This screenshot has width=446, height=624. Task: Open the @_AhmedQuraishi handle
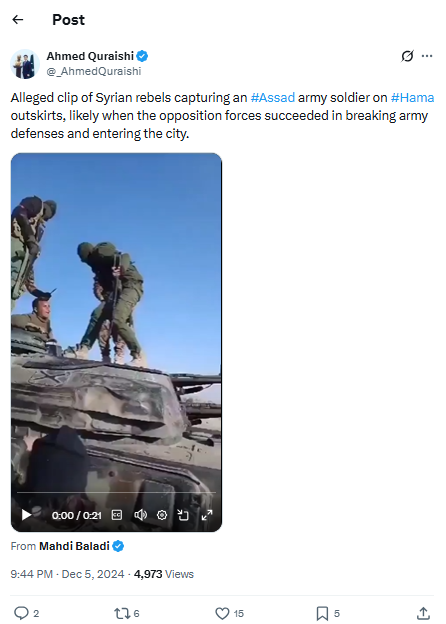[94, 71]
